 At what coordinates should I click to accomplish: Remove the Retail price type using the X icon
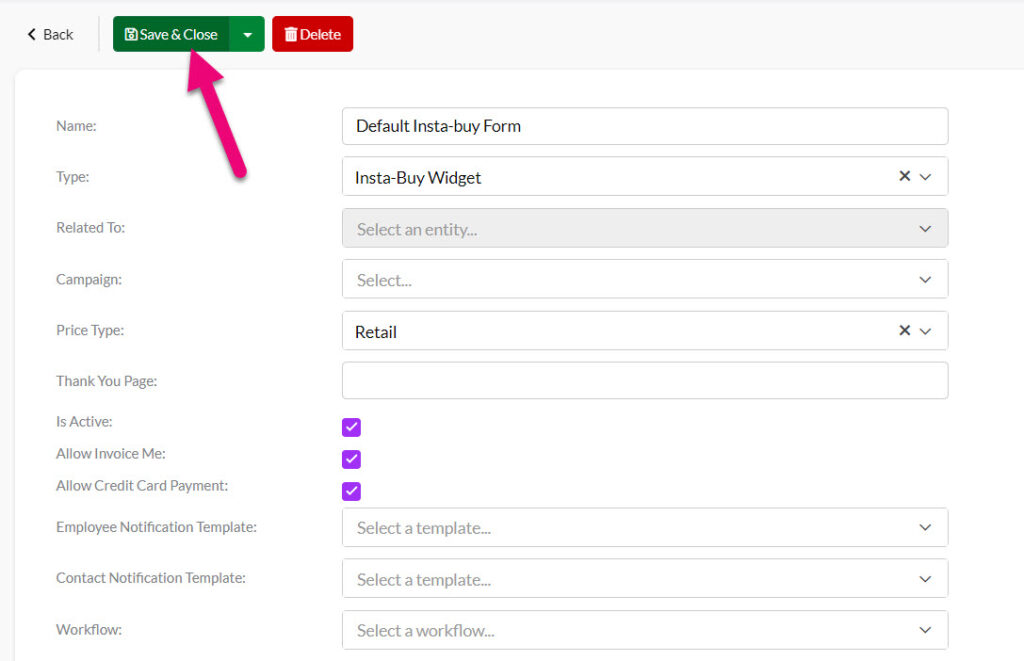coord(905,330)
